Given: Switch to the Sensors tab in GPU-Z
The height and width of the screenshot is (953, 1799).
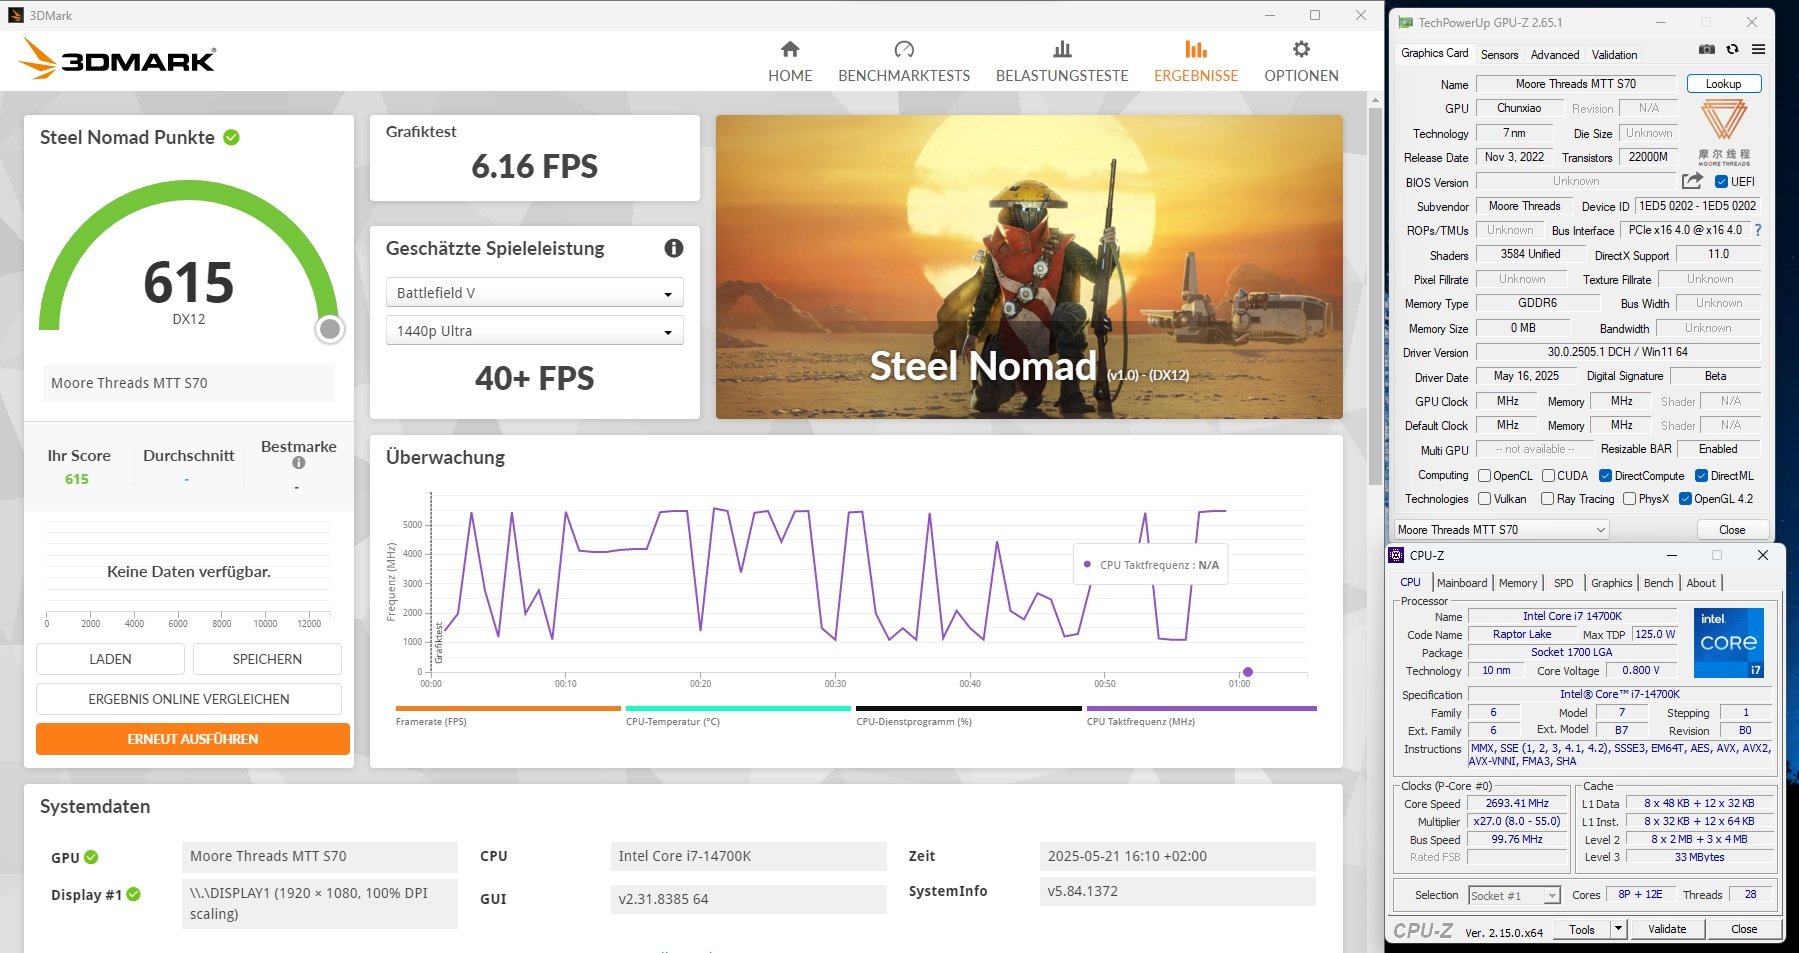Looking at the screenshot, I should point(1499,55).
